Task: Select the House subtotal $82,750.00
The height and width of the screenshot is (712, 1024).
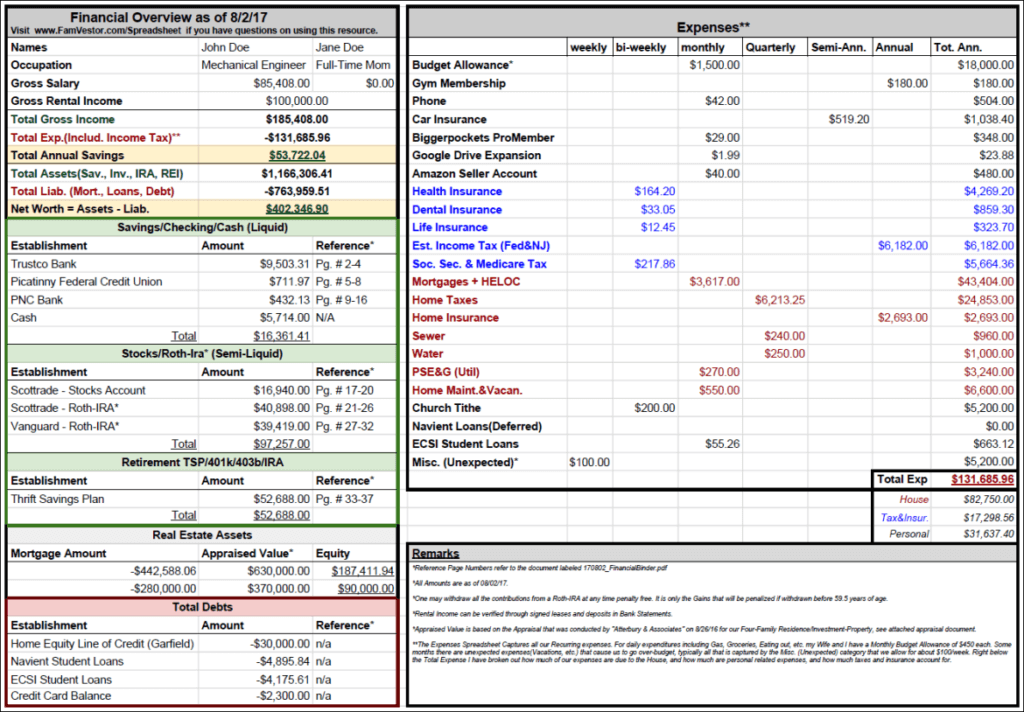Action: (x=989, y=499)
